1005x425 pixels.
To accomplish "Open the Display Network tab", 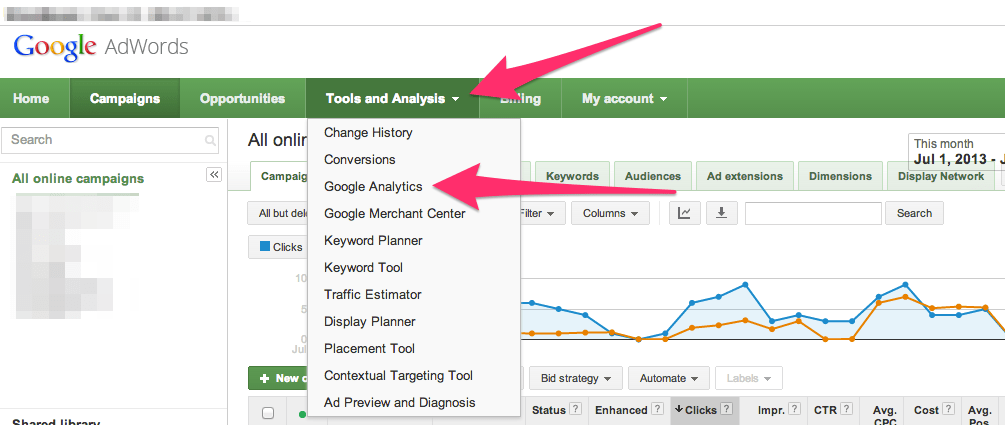I will tap(941, 176).
